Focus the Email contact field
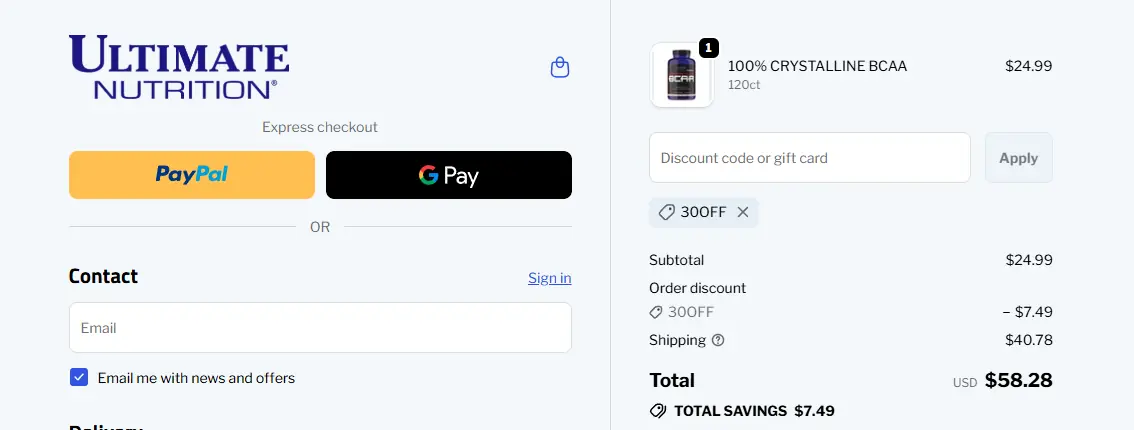This screenshot has width=1134, height=430. pos(320,328)
